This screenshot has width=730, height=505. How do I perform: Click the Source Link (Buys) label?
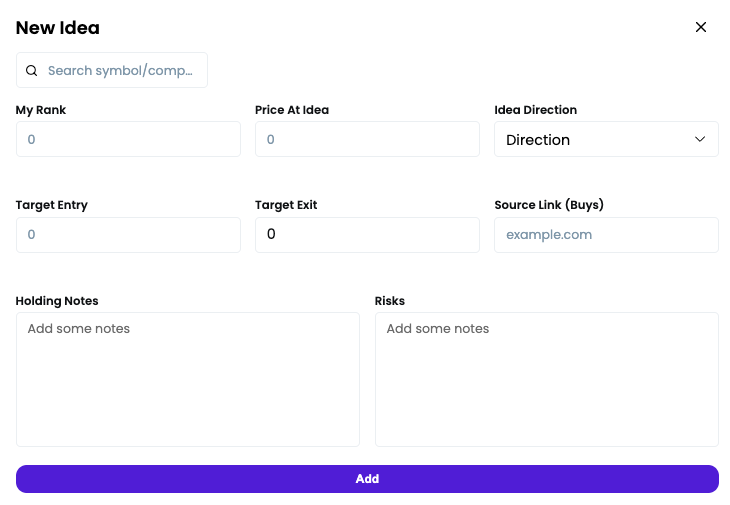[x=549, y=205]
